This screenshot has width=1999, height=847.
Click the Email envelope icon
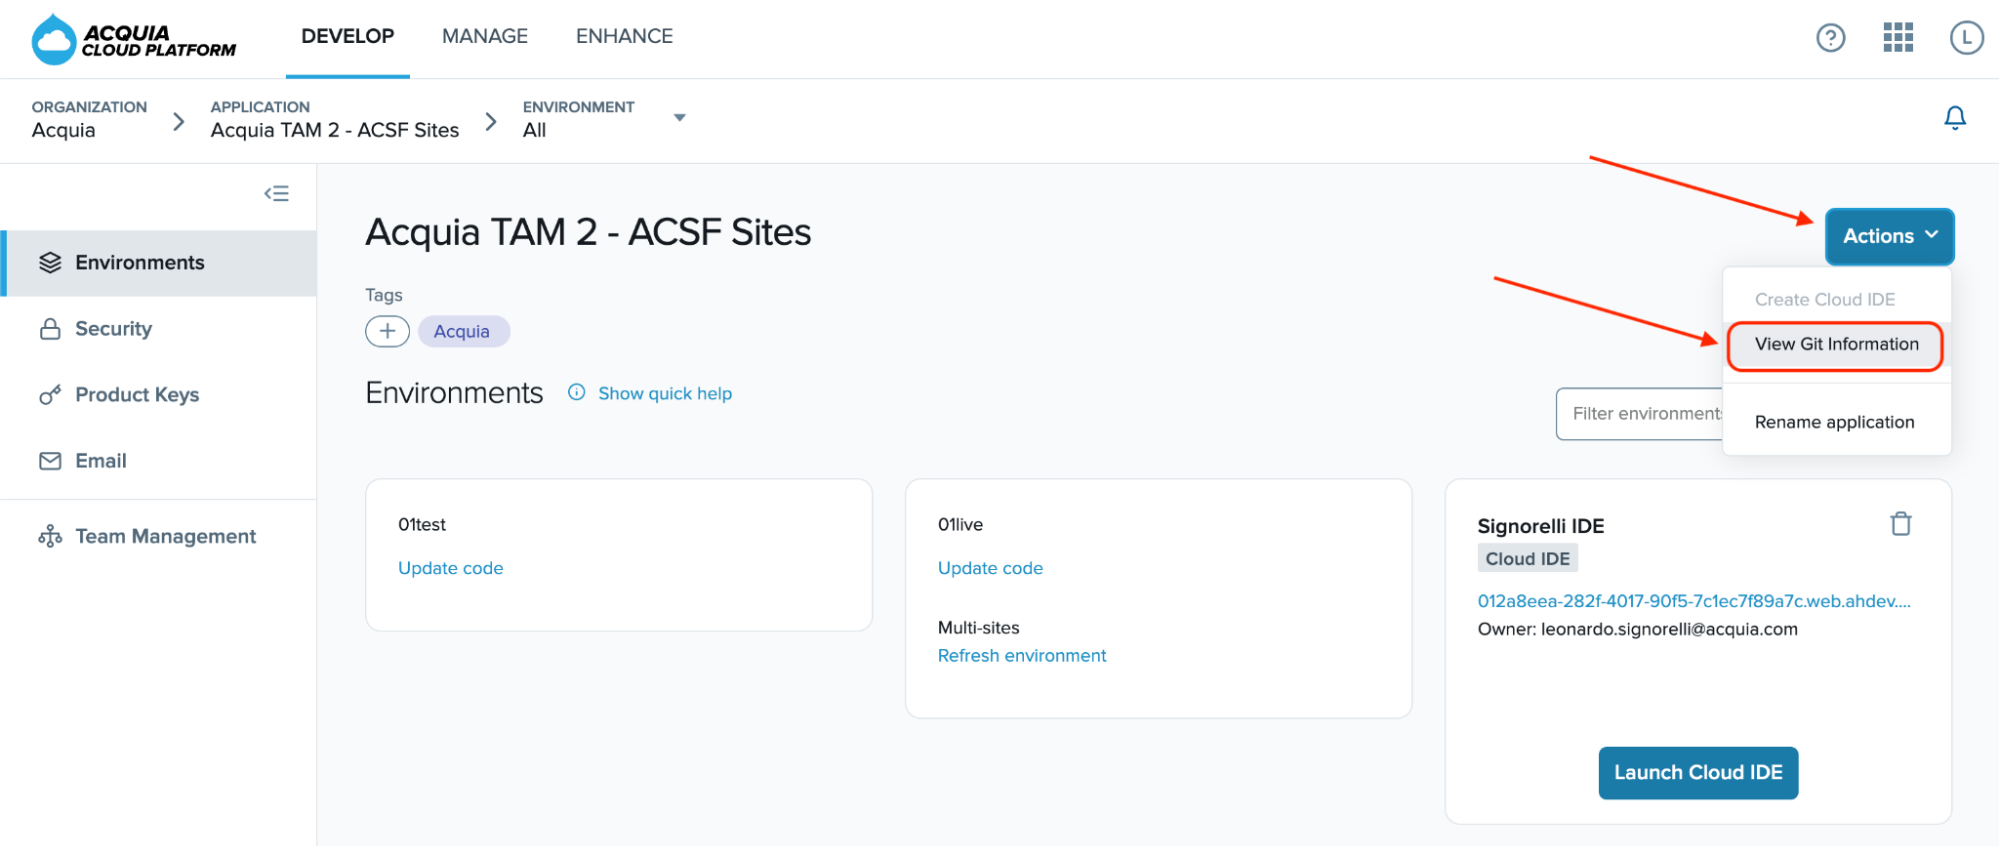click(50, 461)
